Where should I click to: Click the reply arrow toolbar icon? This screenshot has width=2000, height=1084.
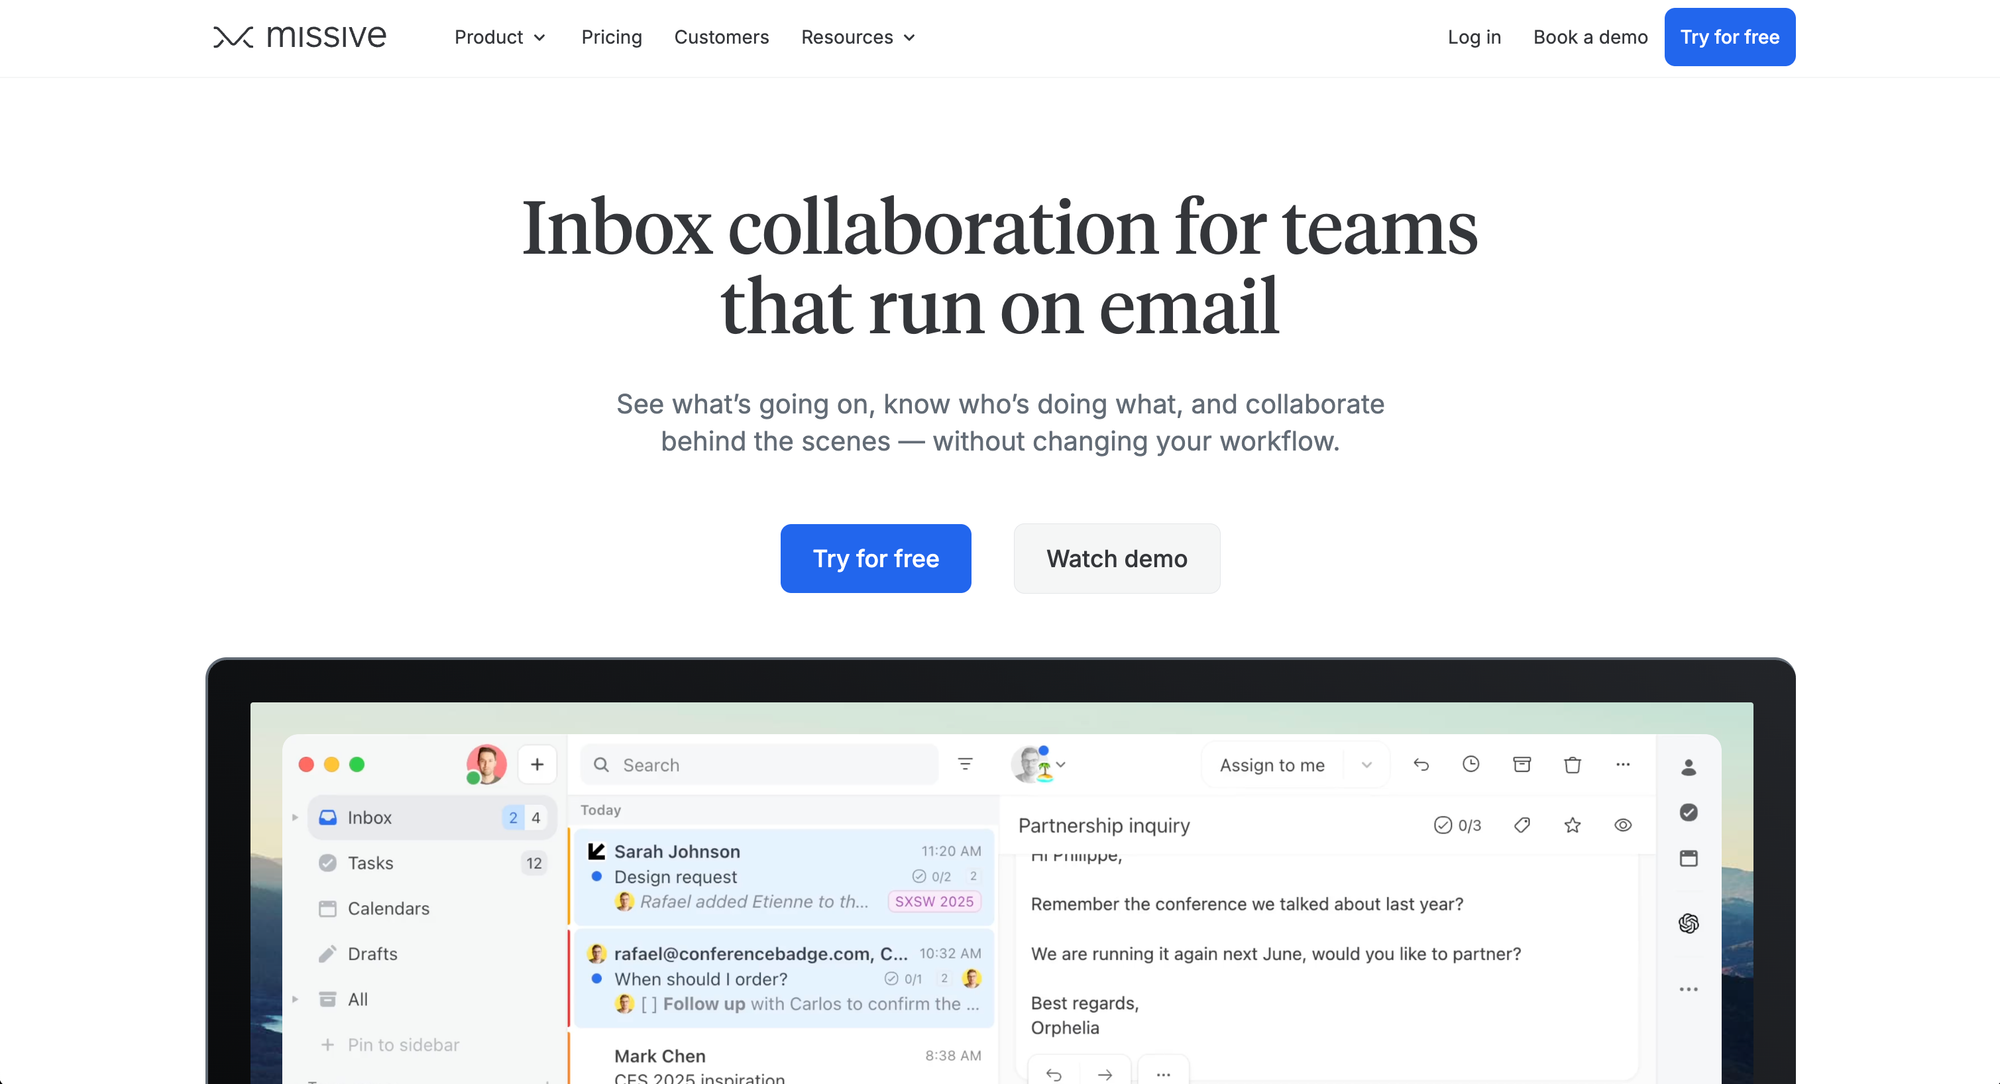click(1421, 765)
